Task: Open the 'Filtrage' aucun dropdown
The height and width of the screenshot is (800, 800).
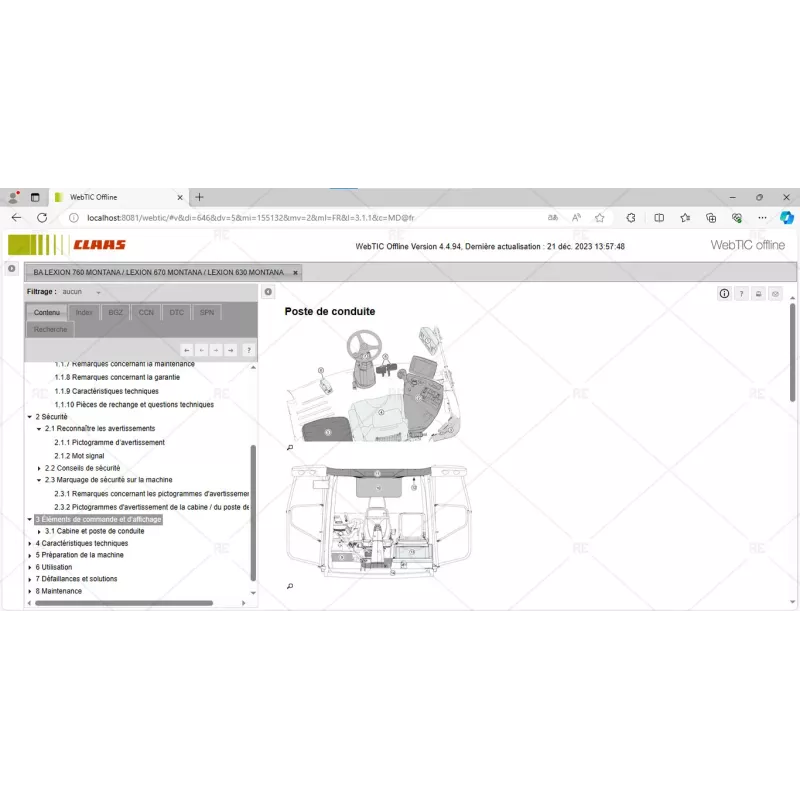Action: [x=81, y=292]
